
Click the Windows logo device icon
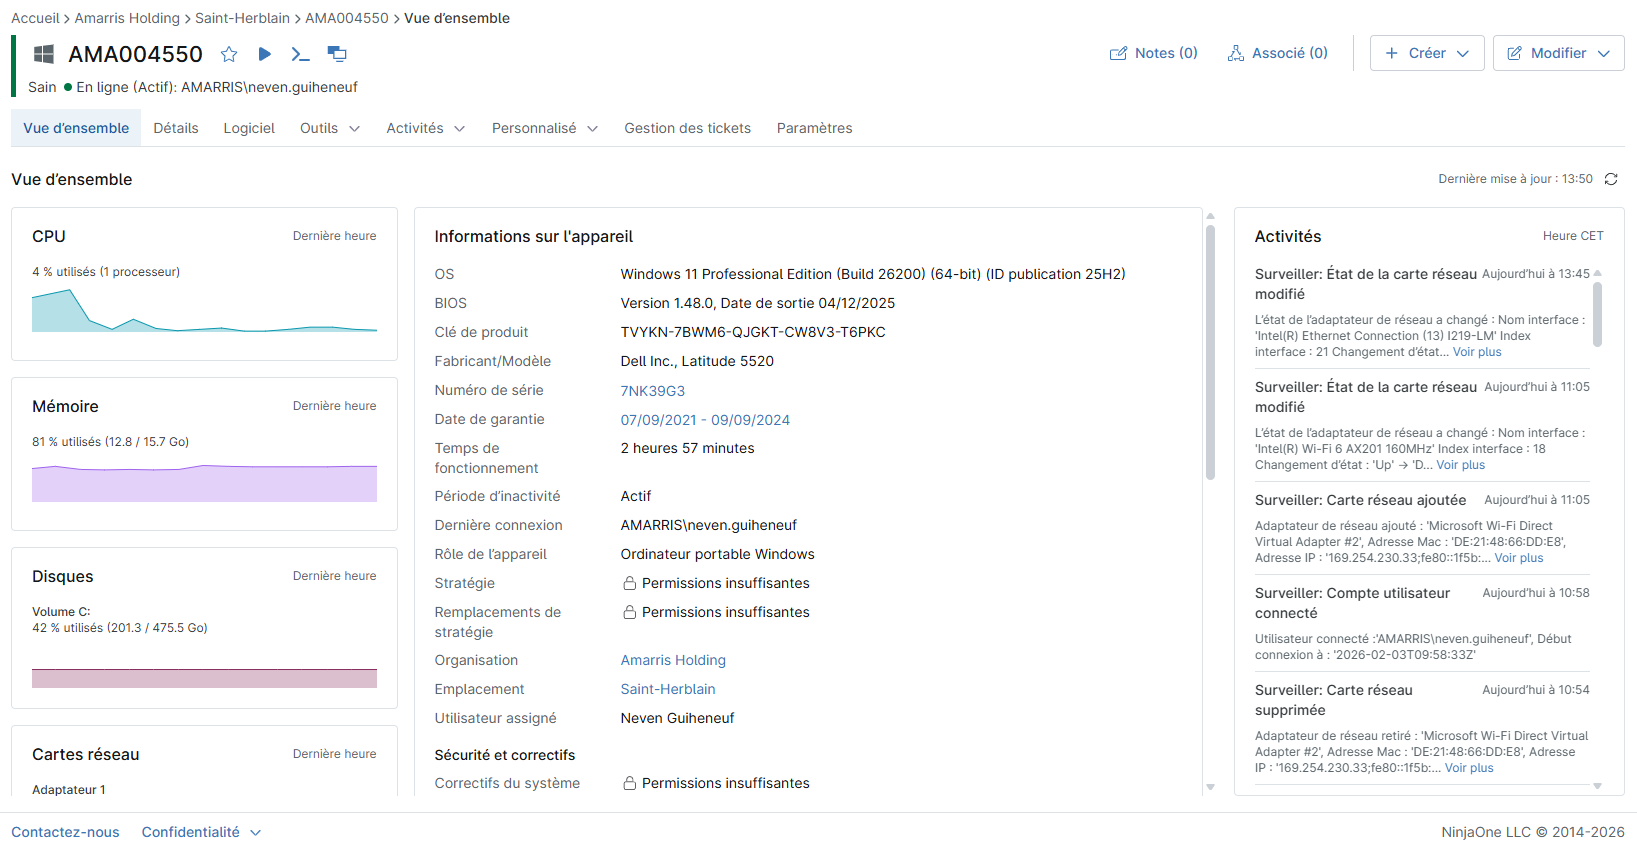pyautogui.click(x=44, y=54)
